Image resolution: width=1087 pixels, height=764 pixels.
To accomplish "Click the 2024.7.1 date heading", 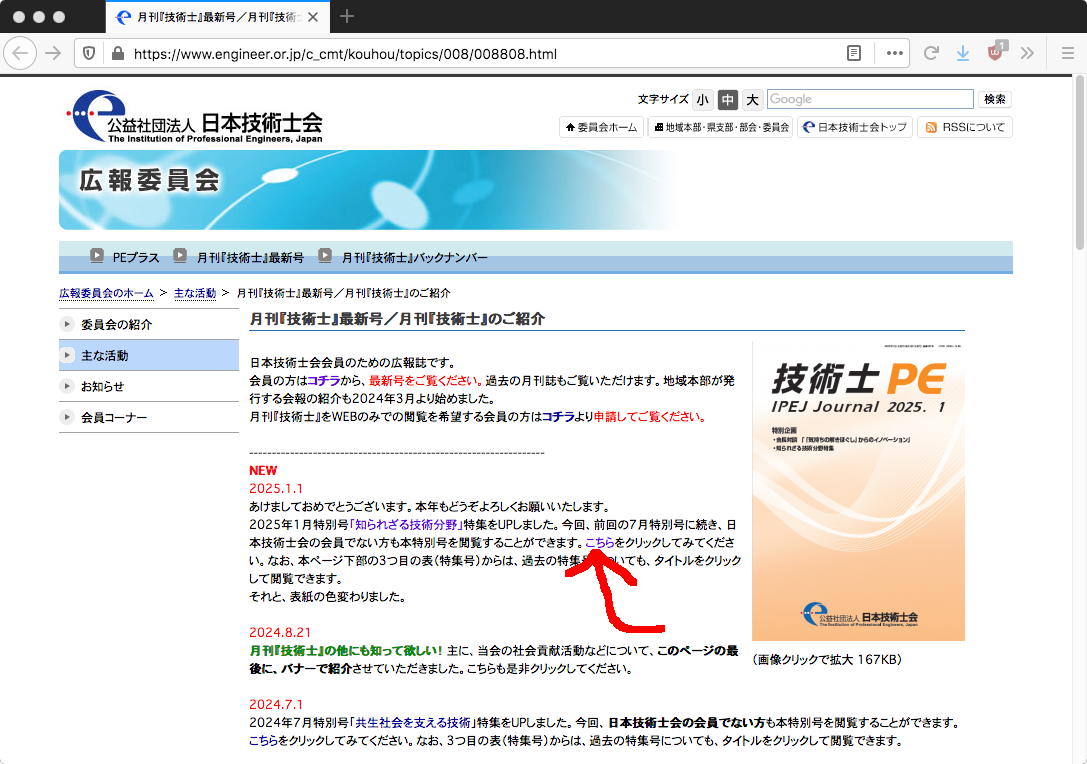I will point(276,704).
